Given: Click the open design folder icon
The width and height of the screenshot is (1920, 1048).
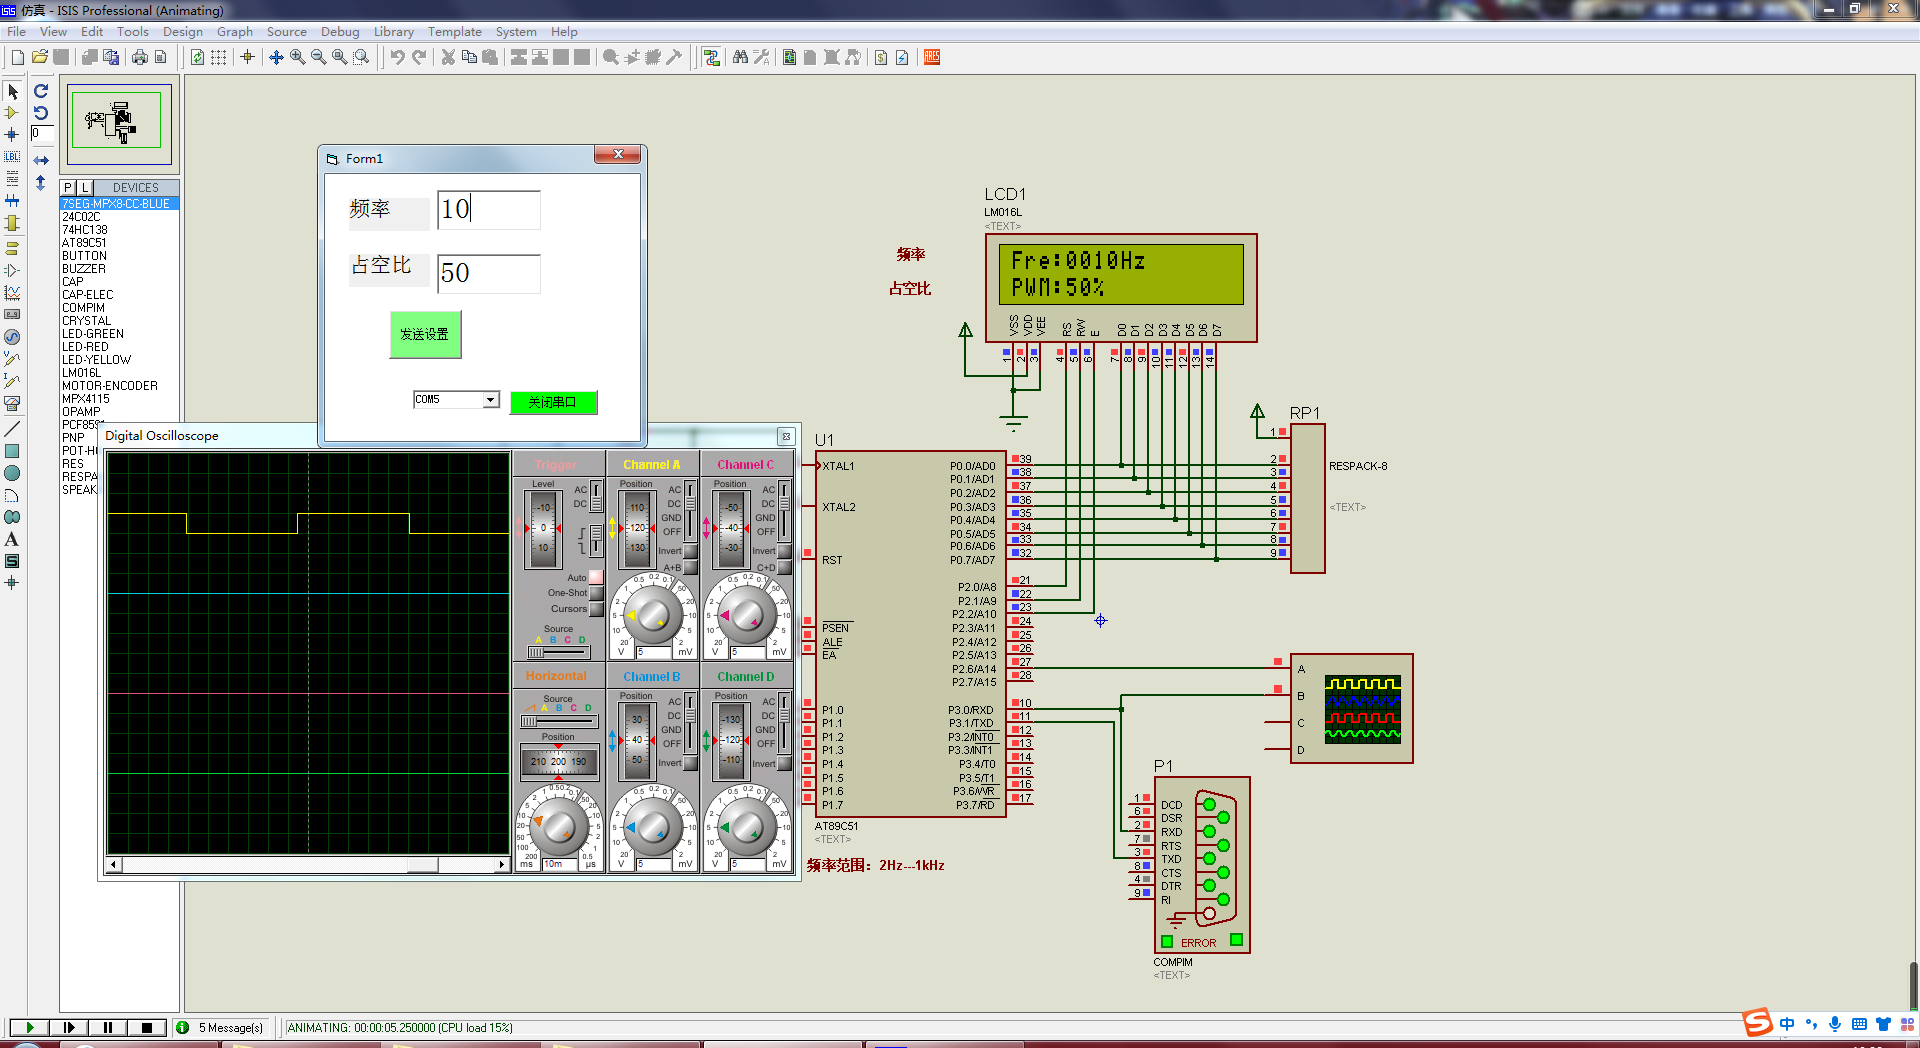Looking at the screenshot, I should point(40,57).
